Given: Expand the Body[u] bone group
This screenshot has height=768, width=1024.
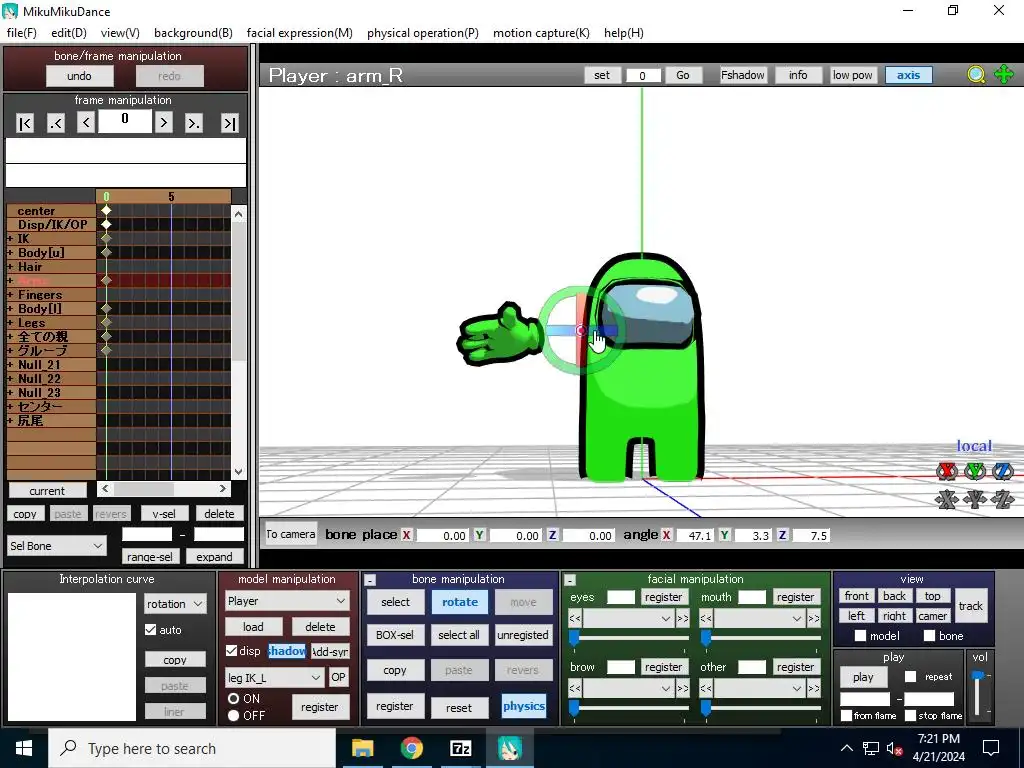Looking at the screenshot, I should point(10,253).
